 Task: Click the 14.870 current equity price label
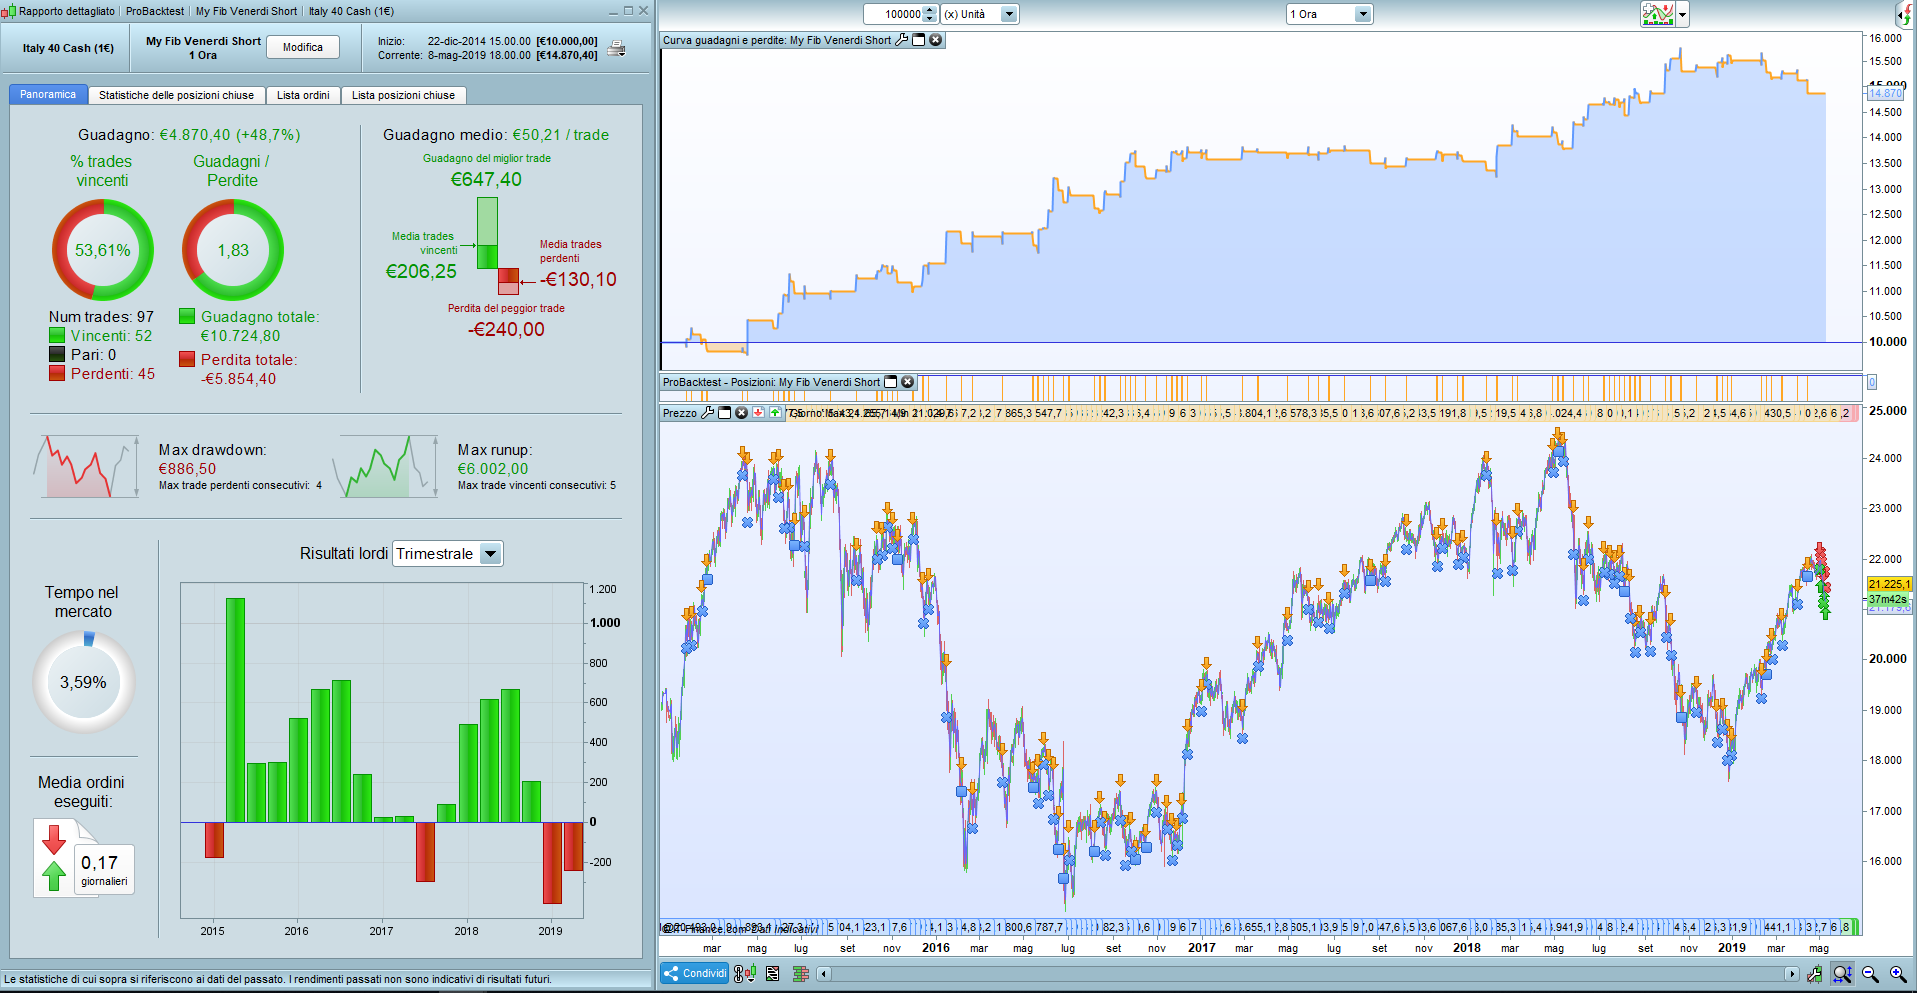tap(1886, 93)
